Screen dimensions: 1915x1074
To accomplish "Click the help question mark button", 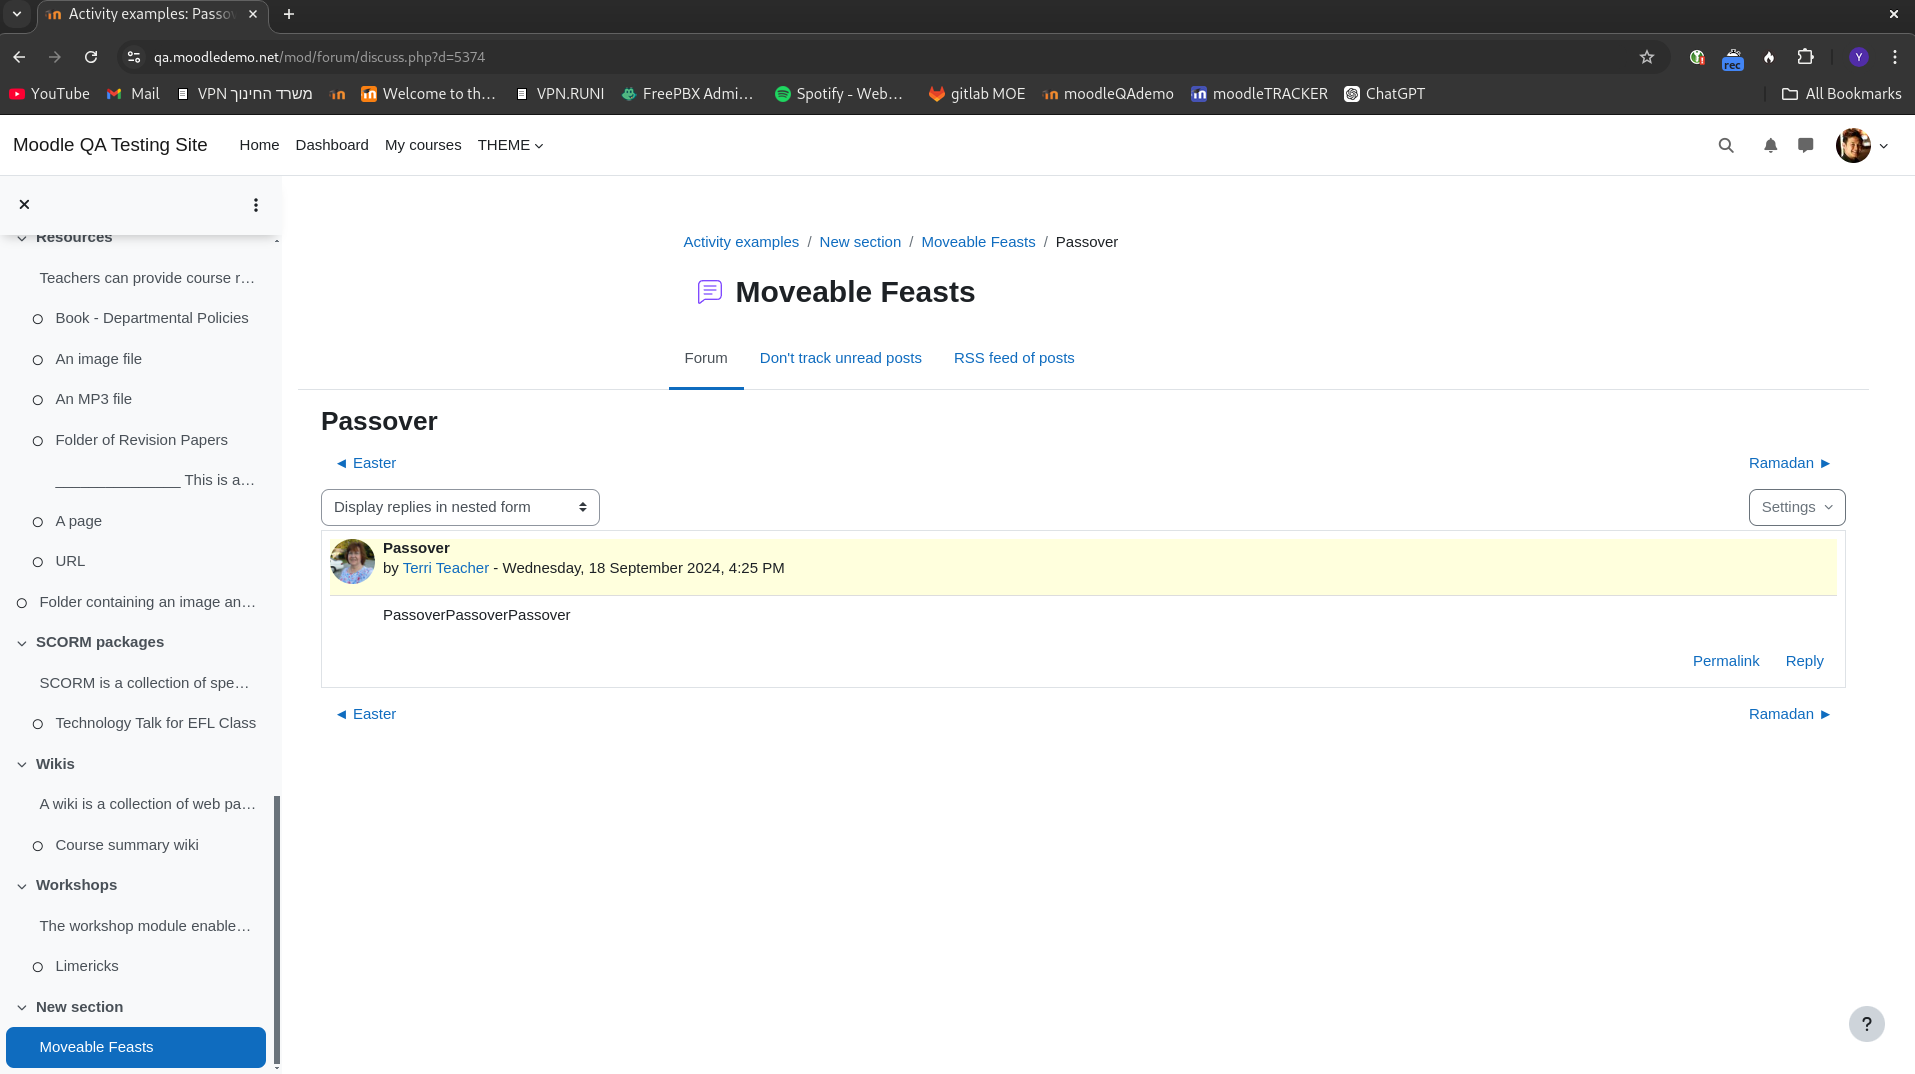I will (1866, 1024).
